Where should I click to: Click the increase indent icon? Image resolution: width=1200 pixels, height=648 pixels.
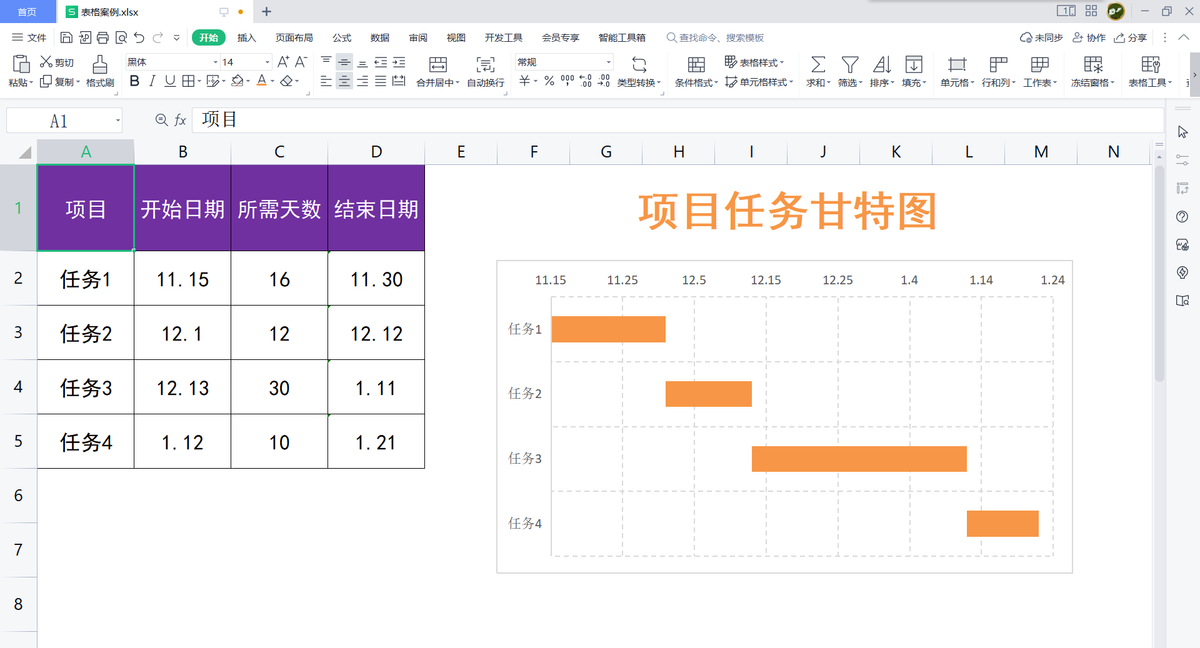[398, 62]
